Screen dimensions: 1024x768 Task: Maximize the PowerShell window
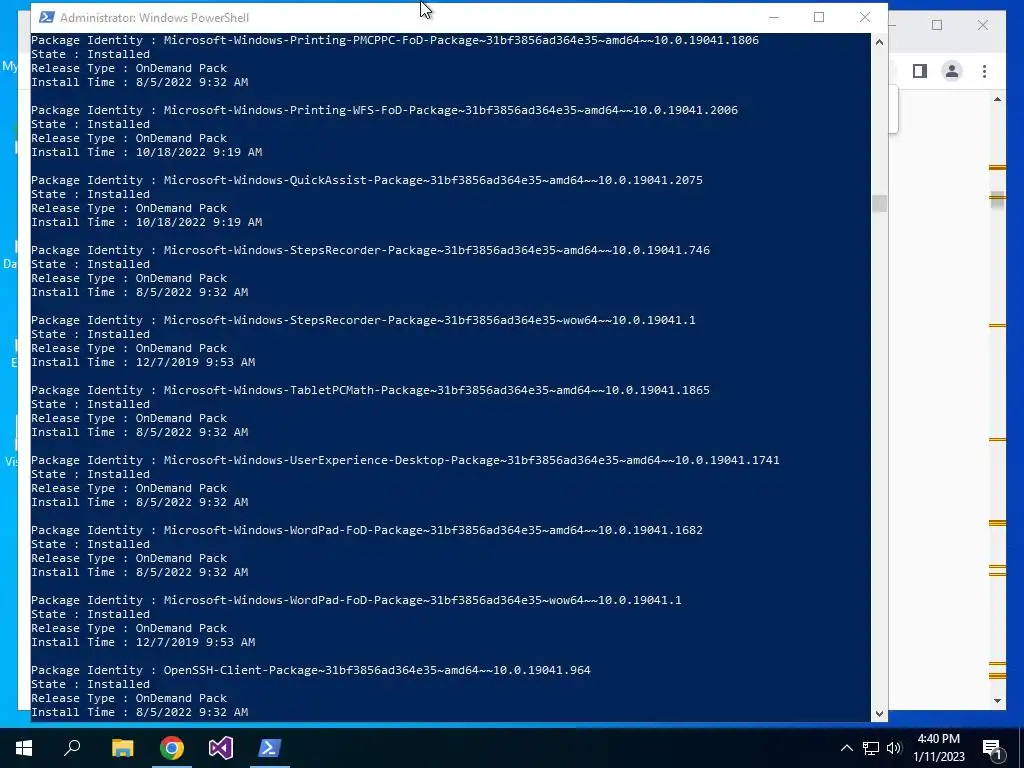pos(819,18)
